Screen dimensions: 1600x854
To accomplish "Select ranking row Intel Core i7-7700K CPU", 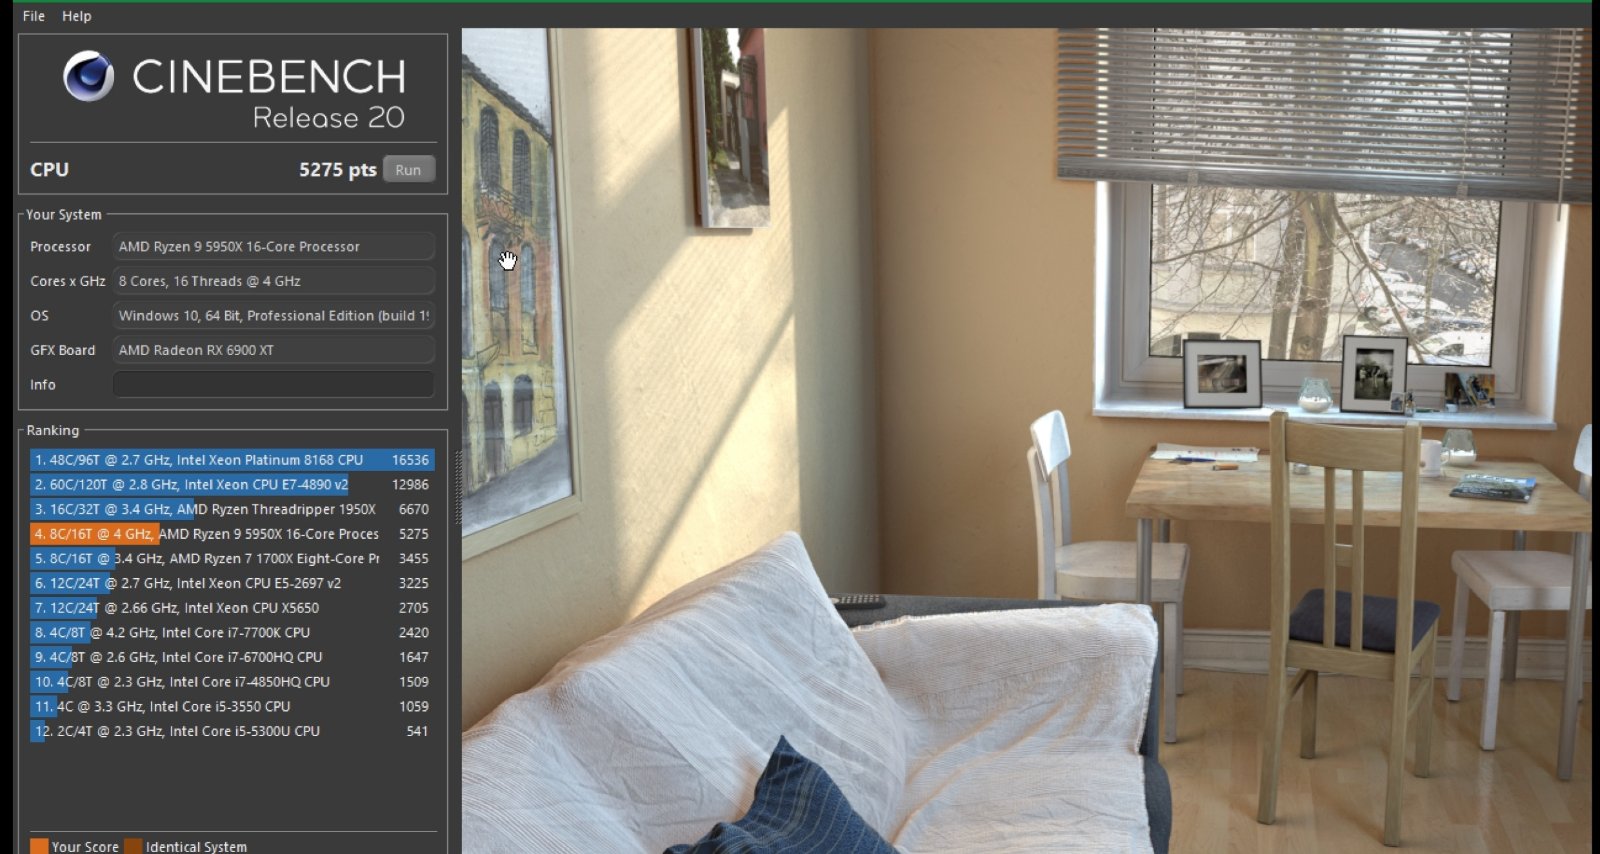I will click(x=232, y=633).
